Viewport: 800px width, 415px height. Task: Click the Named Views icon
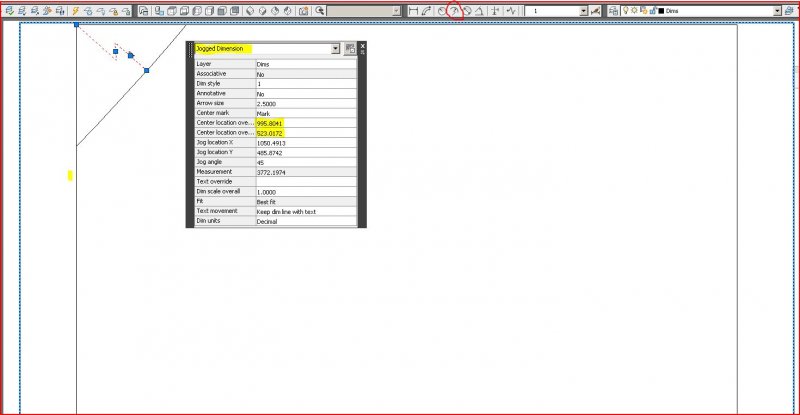pos(143,11)
